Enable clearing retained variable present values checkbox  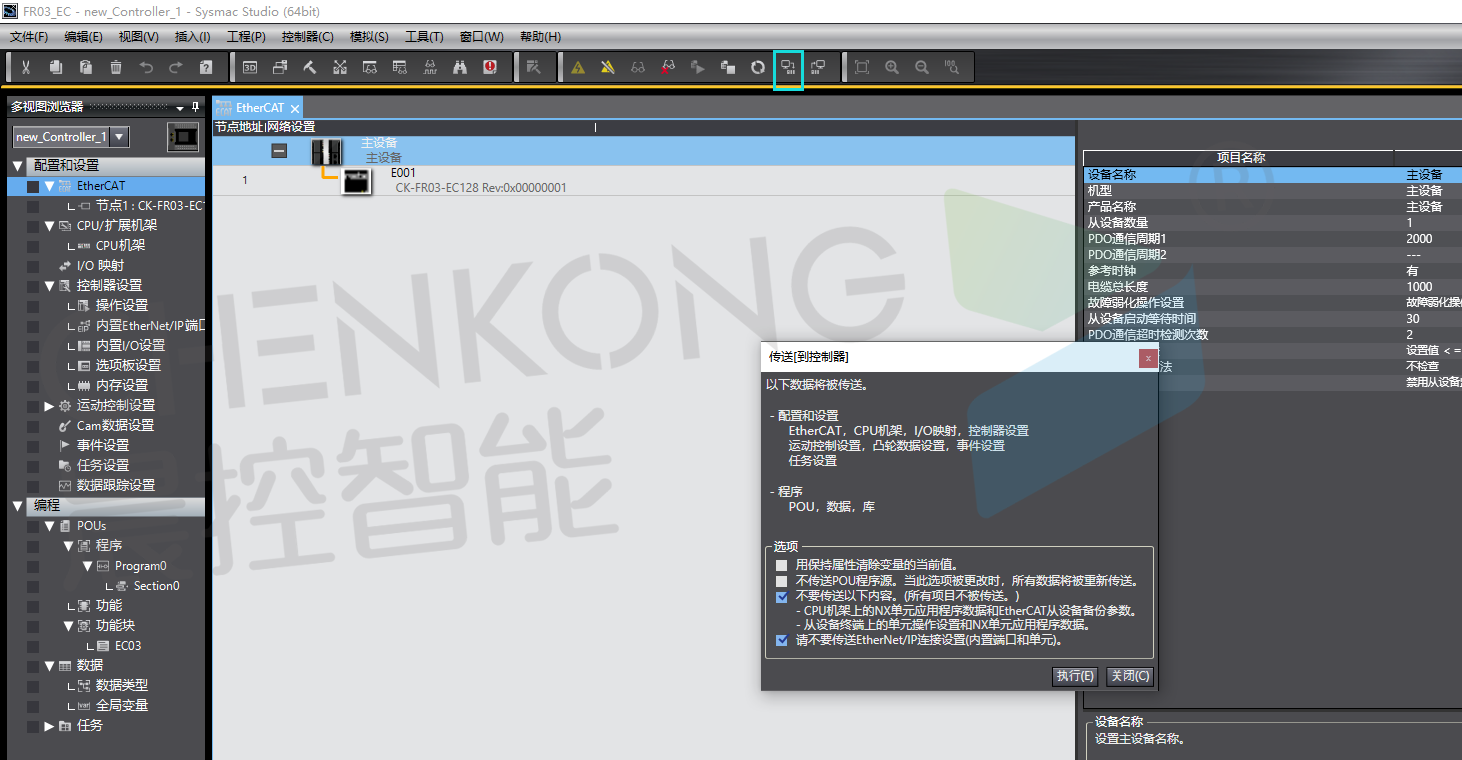(x=782, y=565)
